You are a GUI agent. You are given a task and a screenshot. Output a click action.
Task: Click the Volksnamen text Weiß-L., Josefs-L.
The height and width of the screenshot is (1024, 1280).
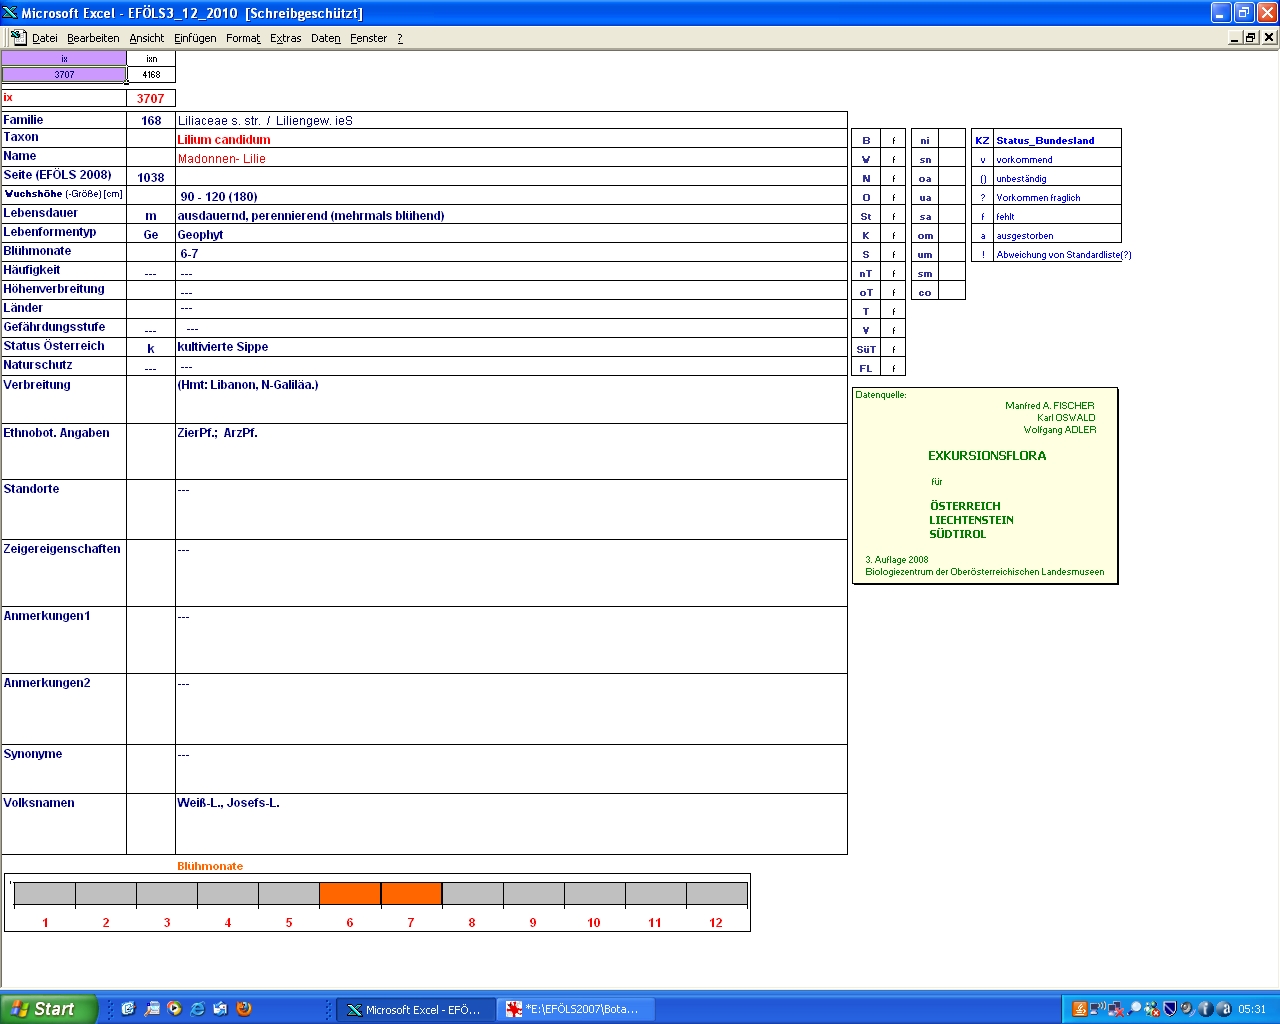228,803
